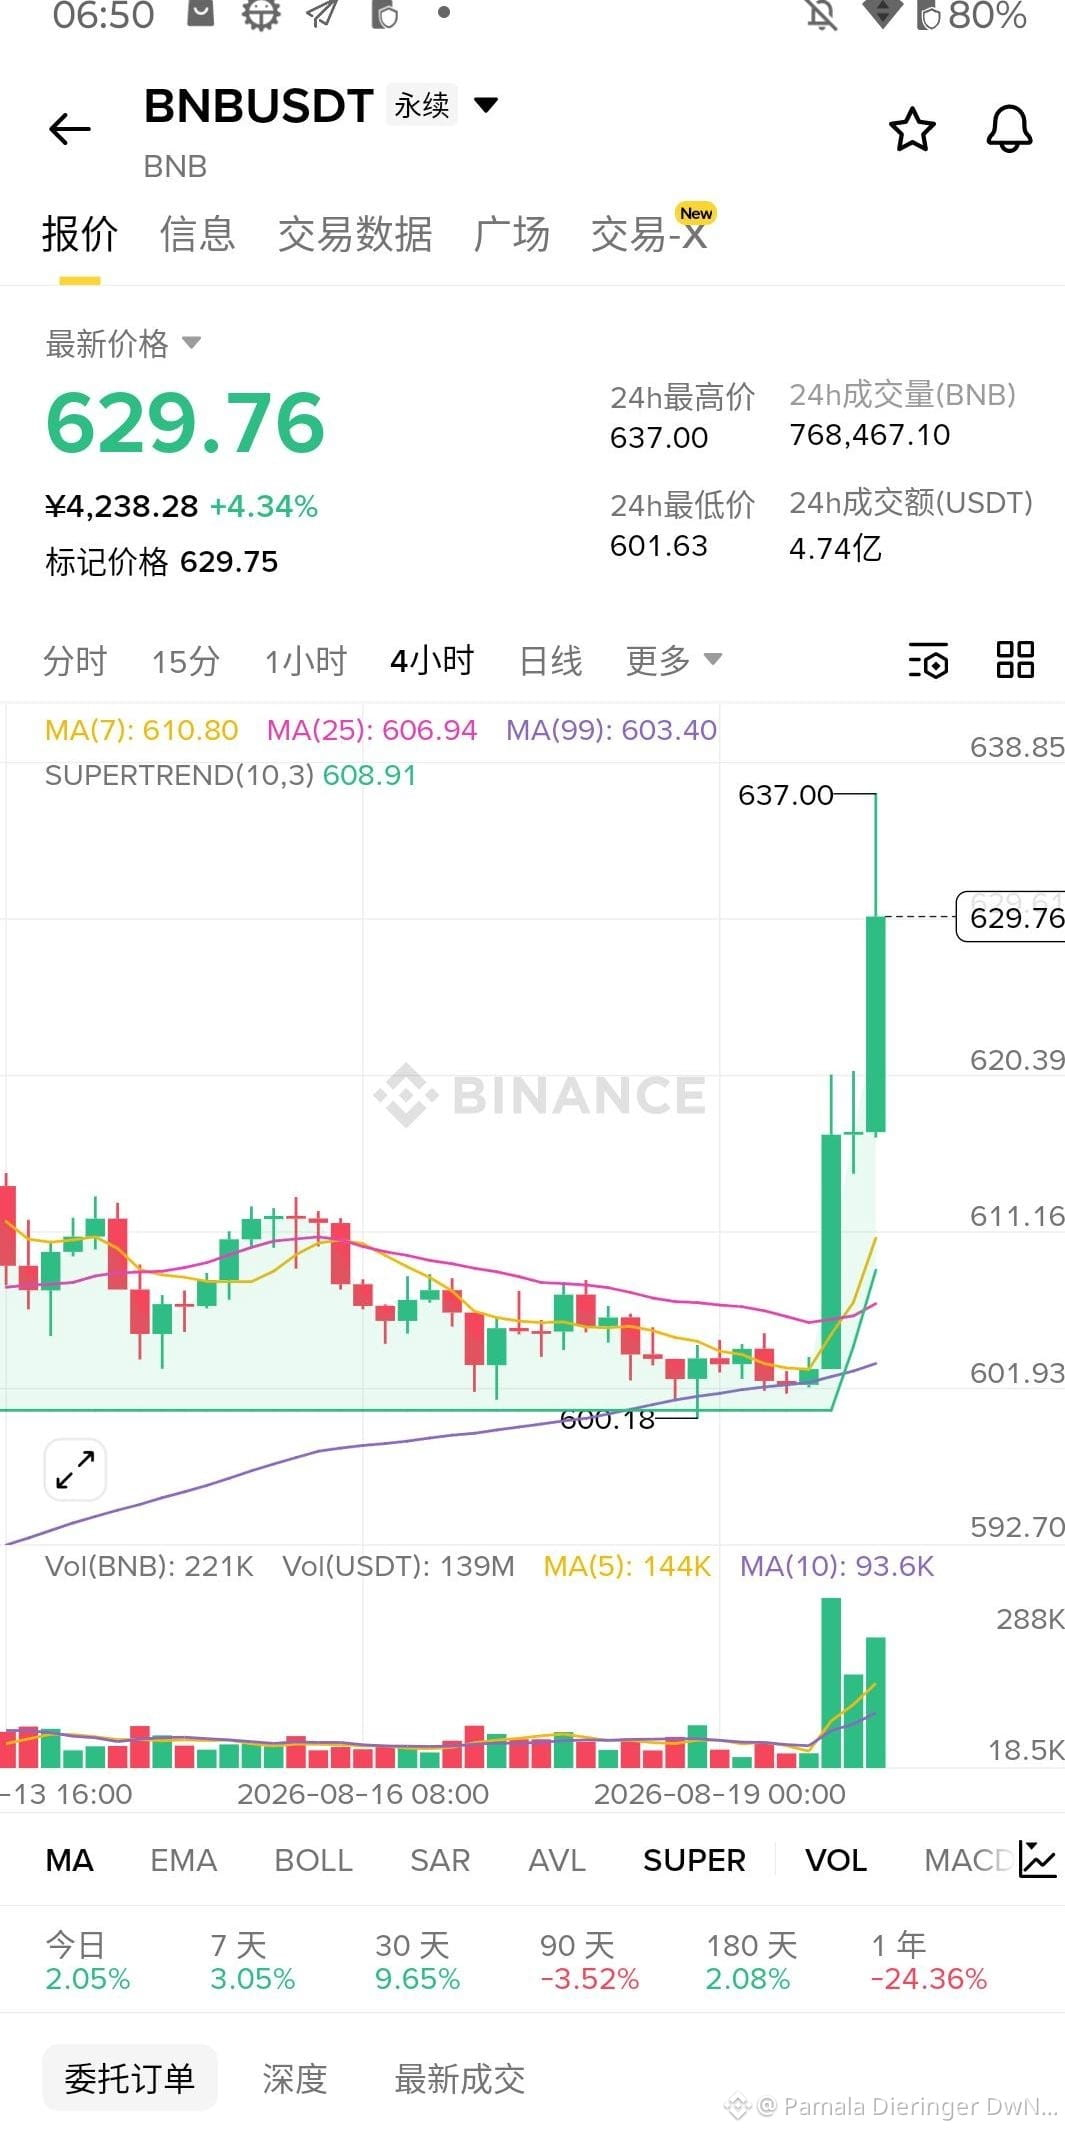
Task: Switch to the 报价 tab
Action: tap(80, 235)
